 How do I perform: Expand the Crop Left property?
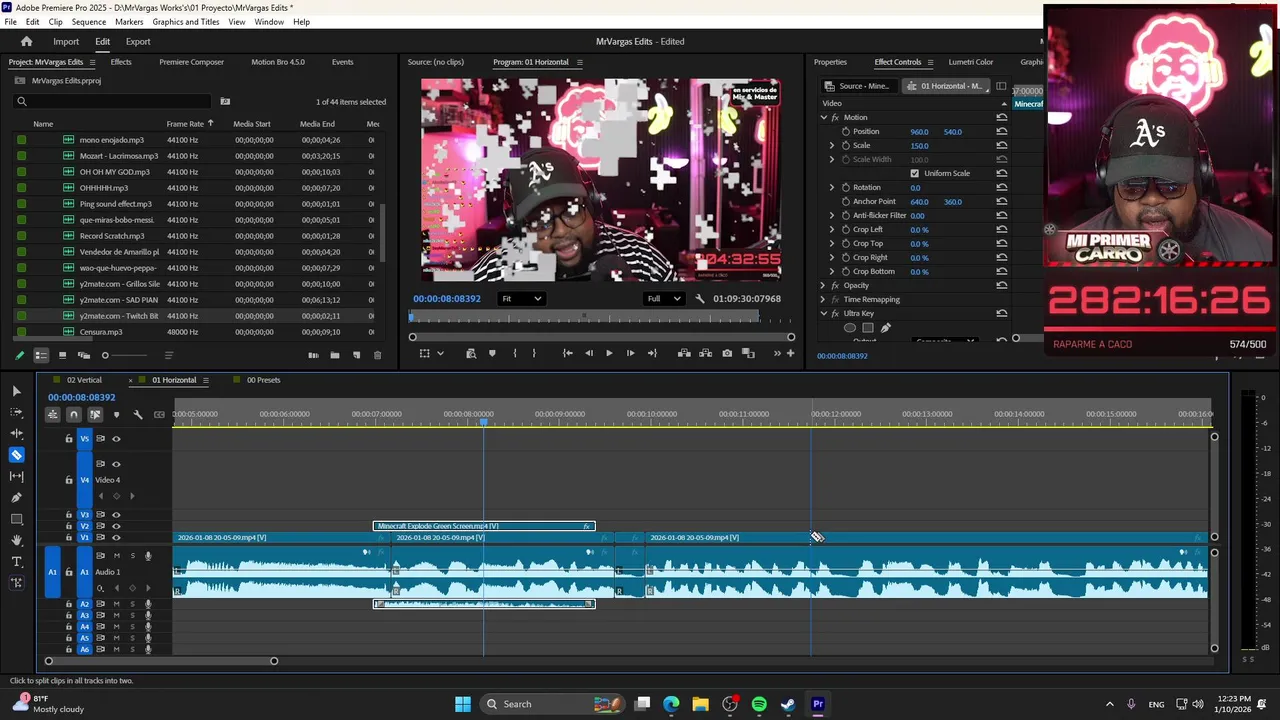[832, 230]
